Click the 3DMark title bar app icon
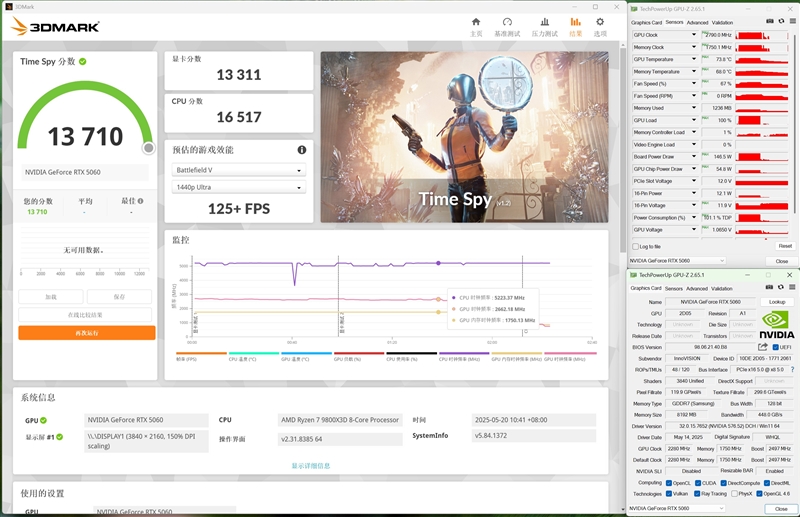The image size is (800, 517). (x=8, y=7)
